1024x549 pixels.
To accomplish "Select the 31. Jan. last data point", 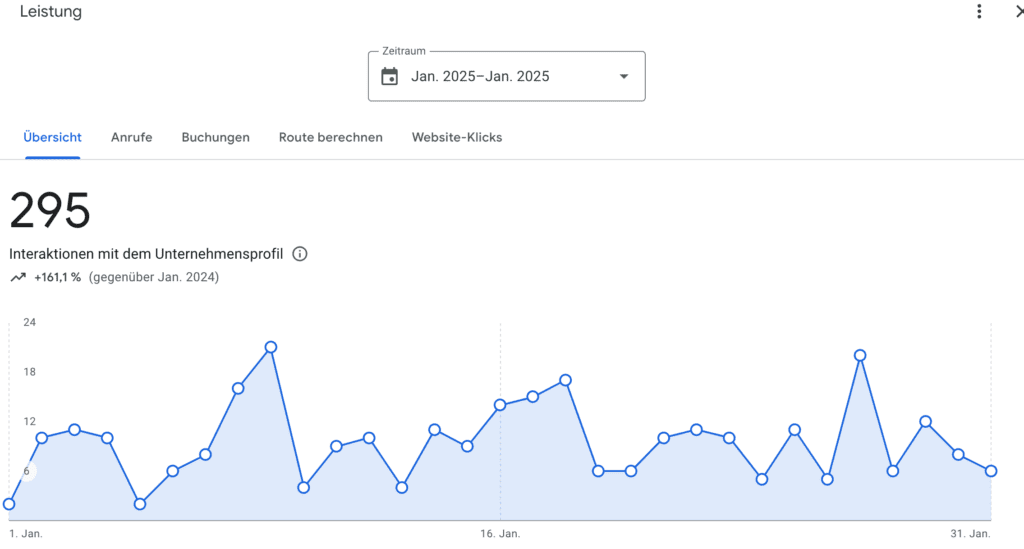I will (991, 471).
